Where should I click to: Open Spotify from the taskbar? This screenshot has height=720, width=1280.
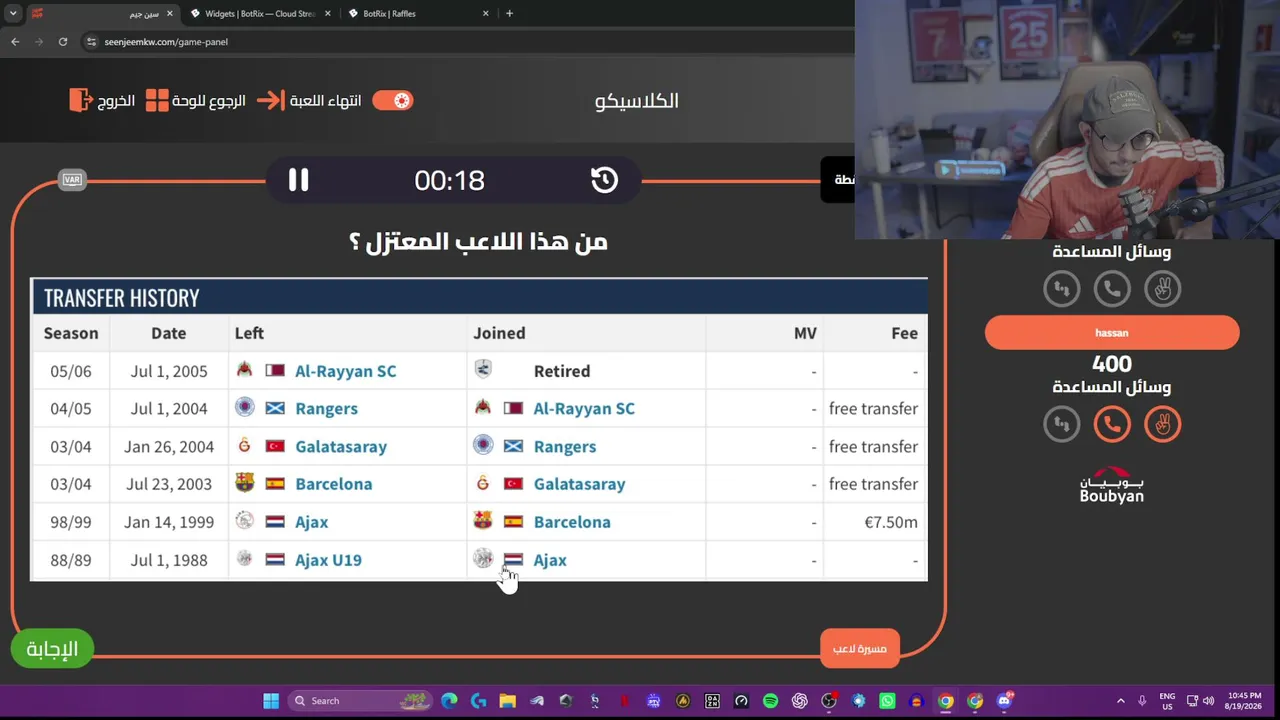coord(770,701)
